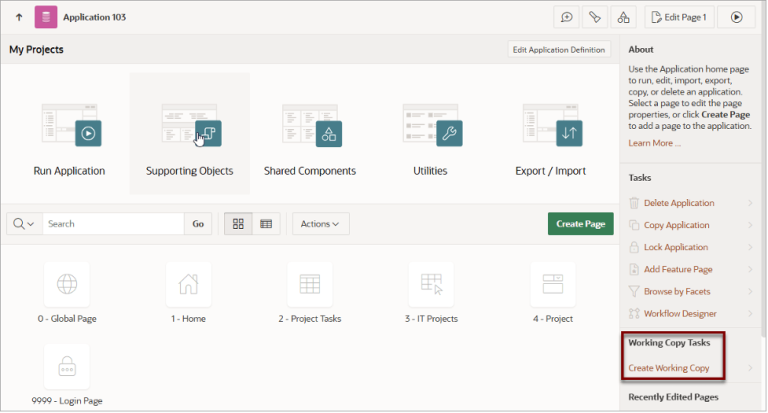This screenshot has width=768, height=413.
Task: Open the Run Application icon tile
Action: (x=72, y=125)
